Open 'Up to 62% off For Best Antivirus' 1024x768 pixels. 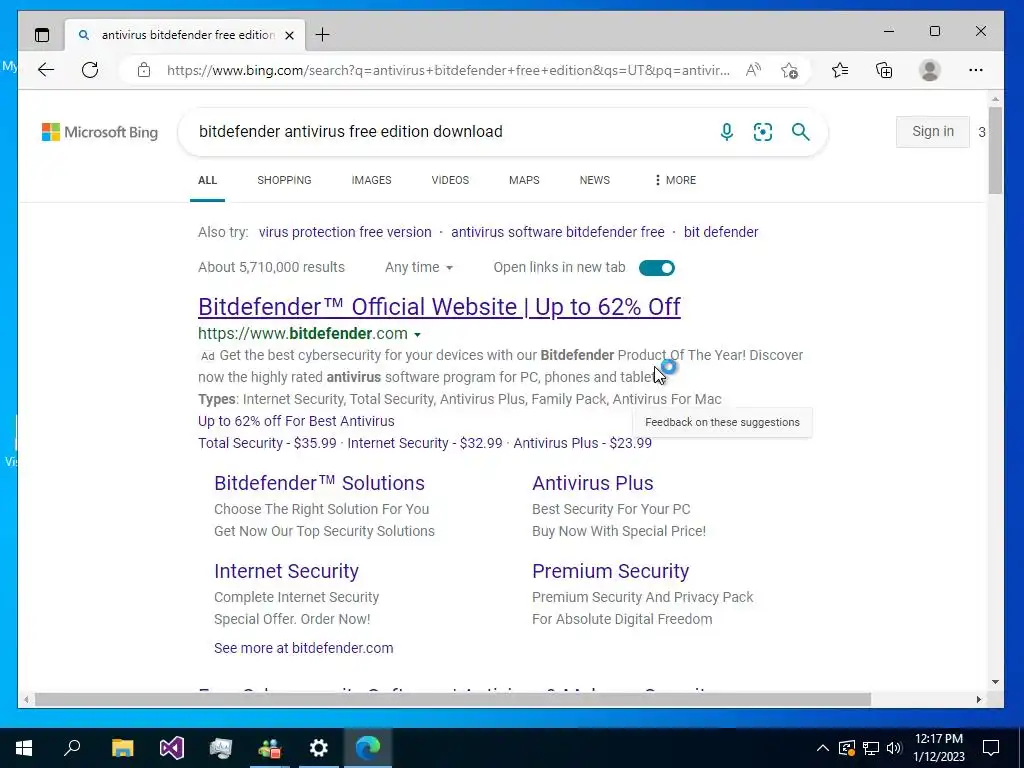tap(296, 421)
